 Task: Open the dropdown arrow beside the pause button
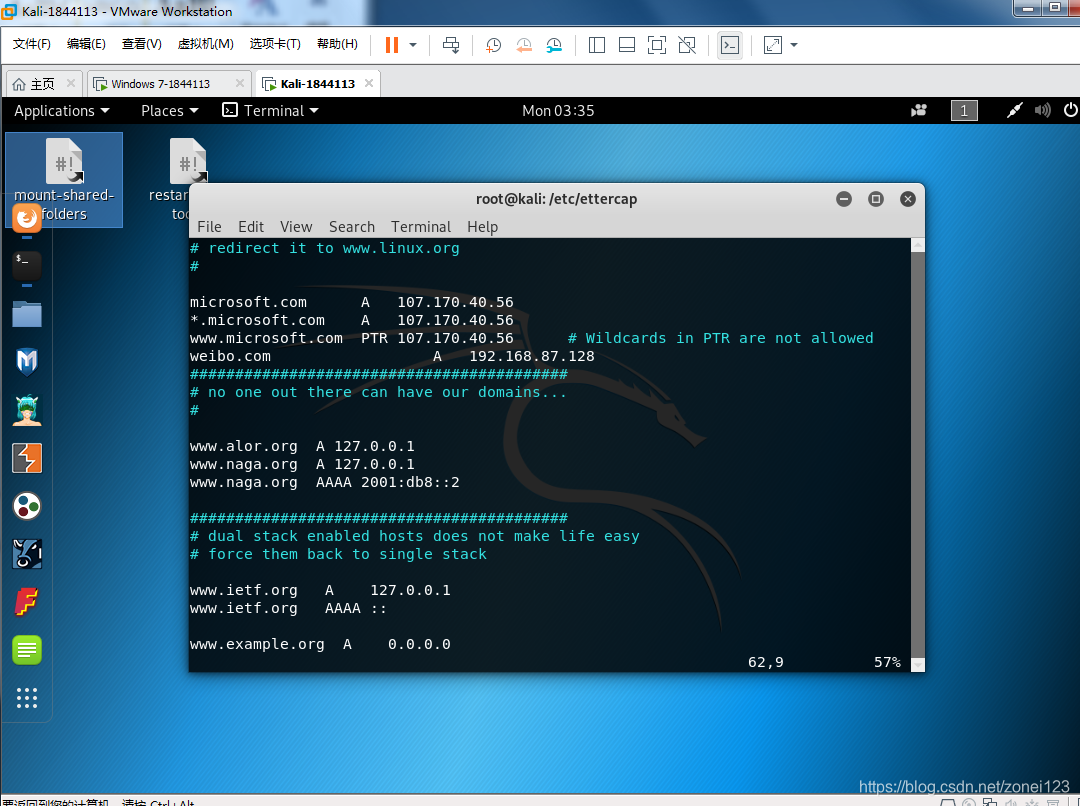413,45
